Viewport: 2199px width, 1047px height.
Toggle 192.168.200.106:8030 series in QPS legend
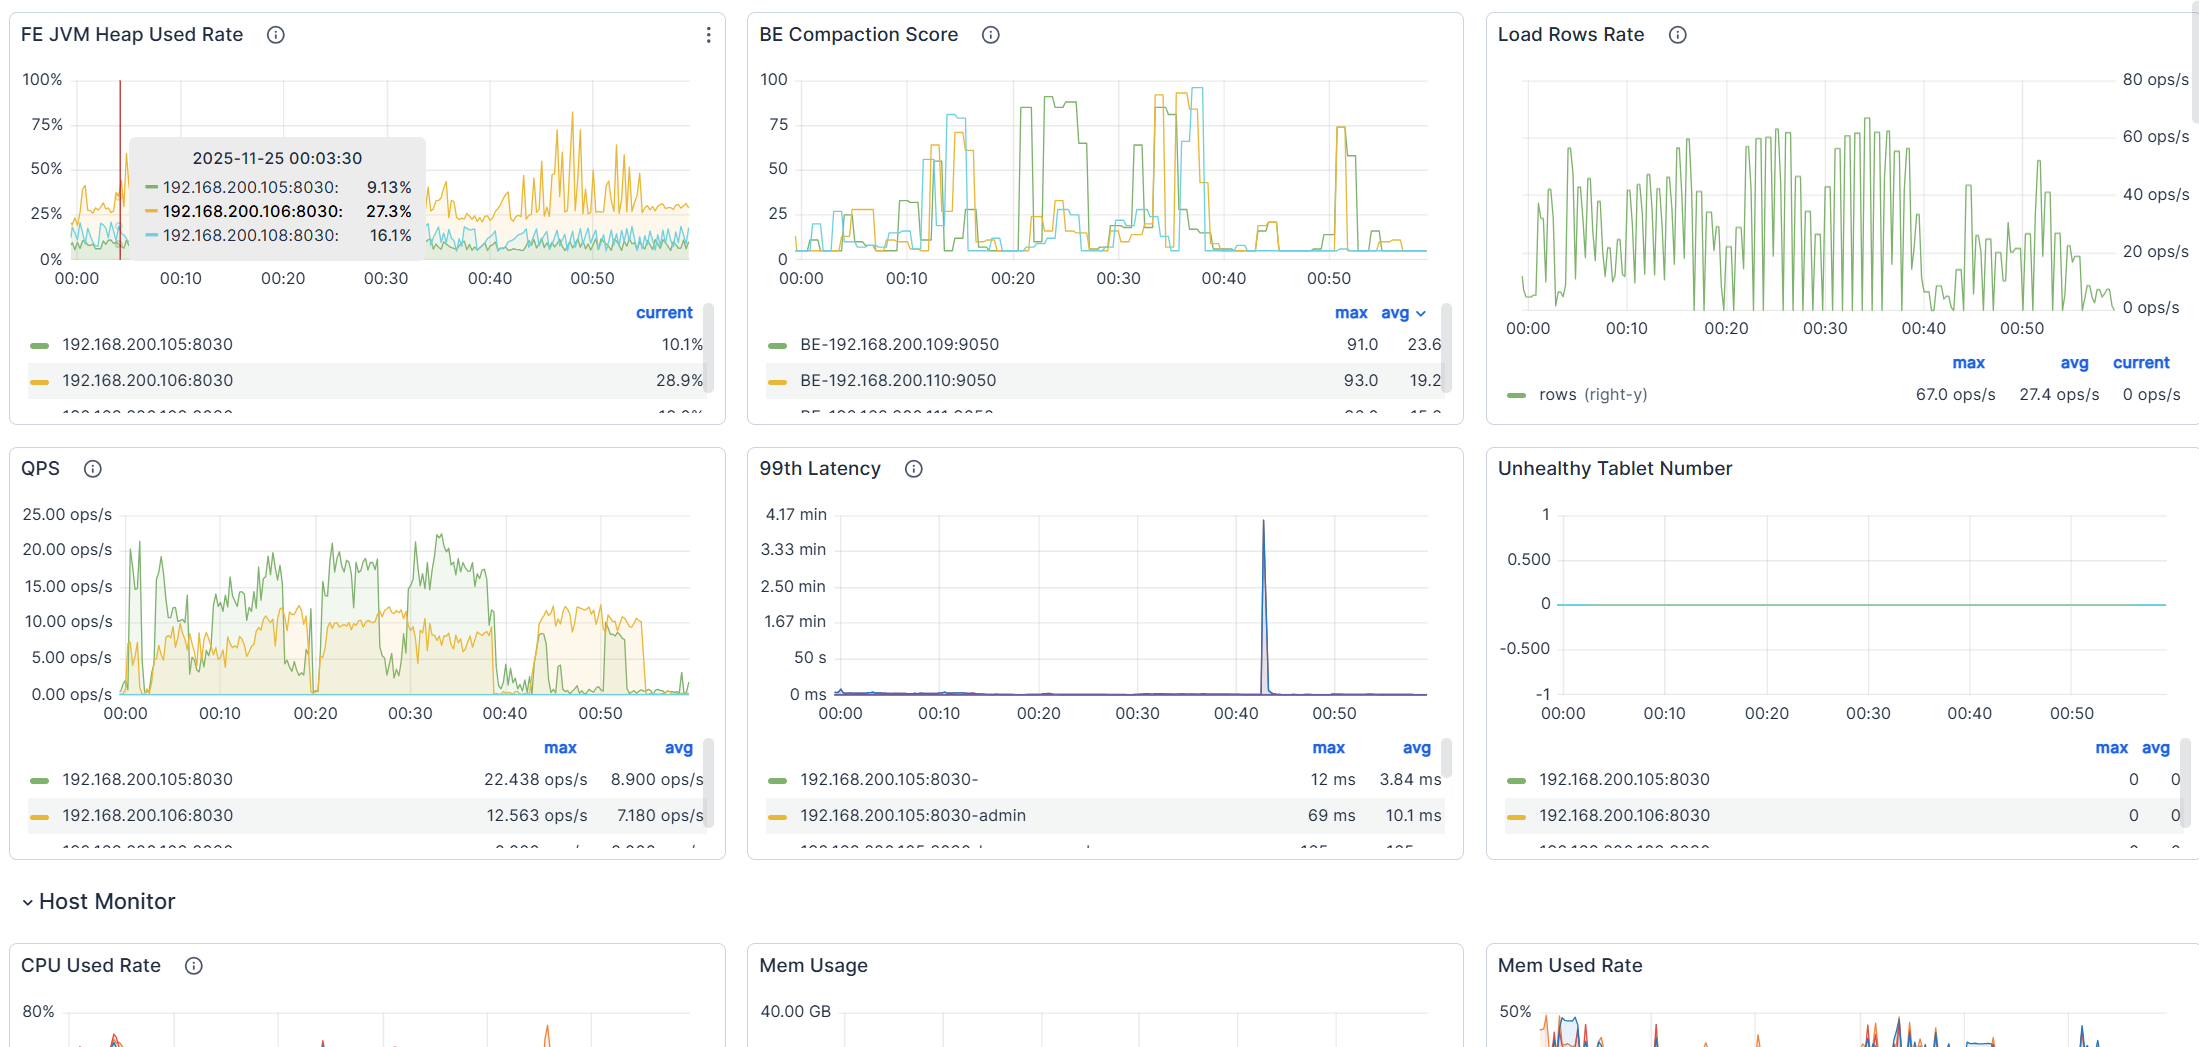pyautogui.click(x=147, y=816)
